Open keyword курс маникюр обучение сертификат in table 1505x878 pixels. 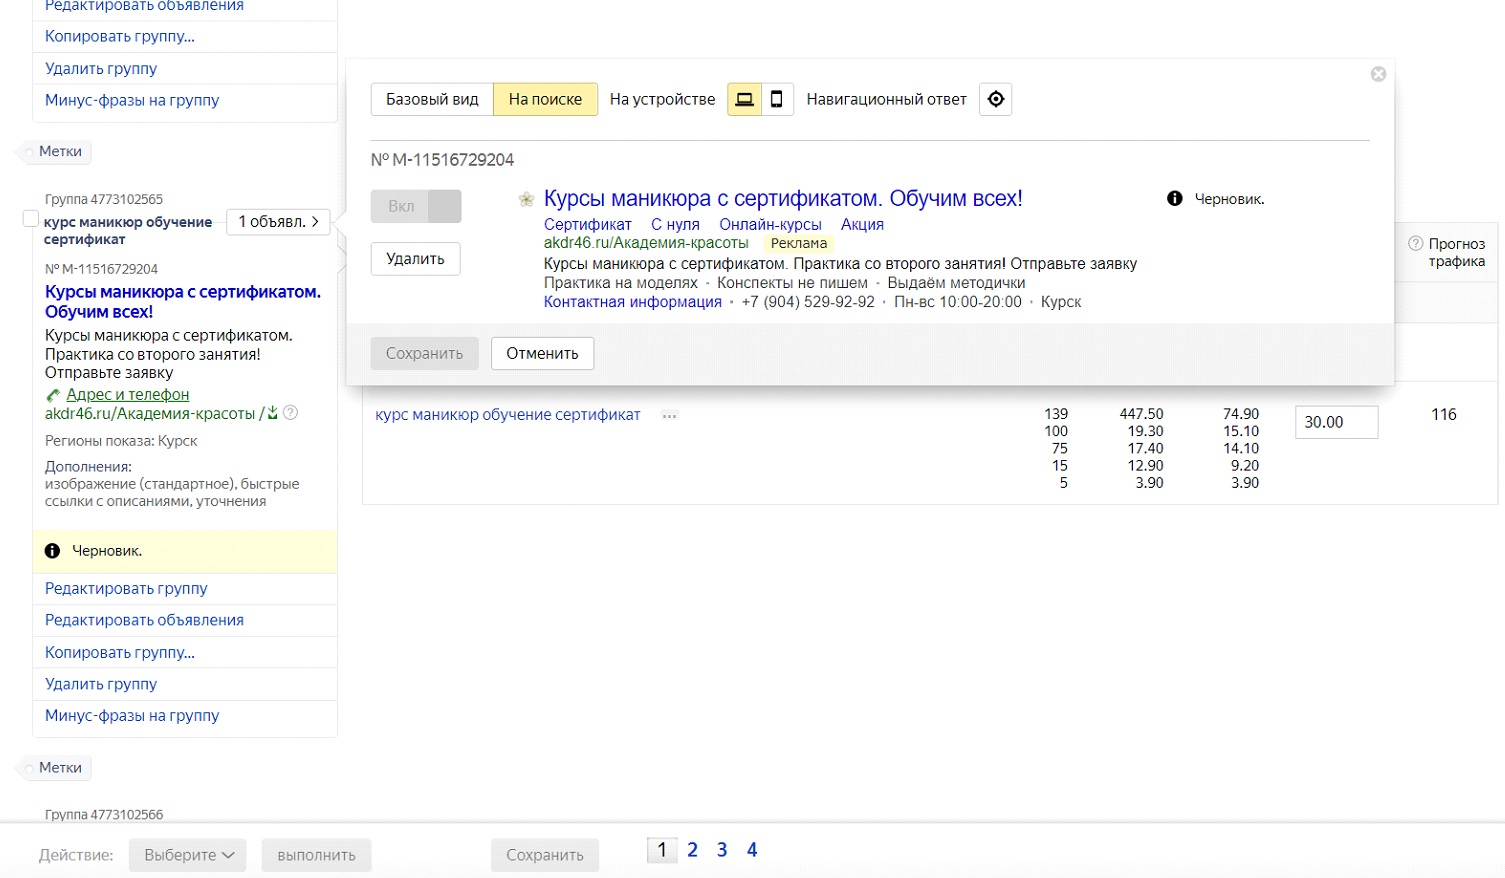[508, 414]
